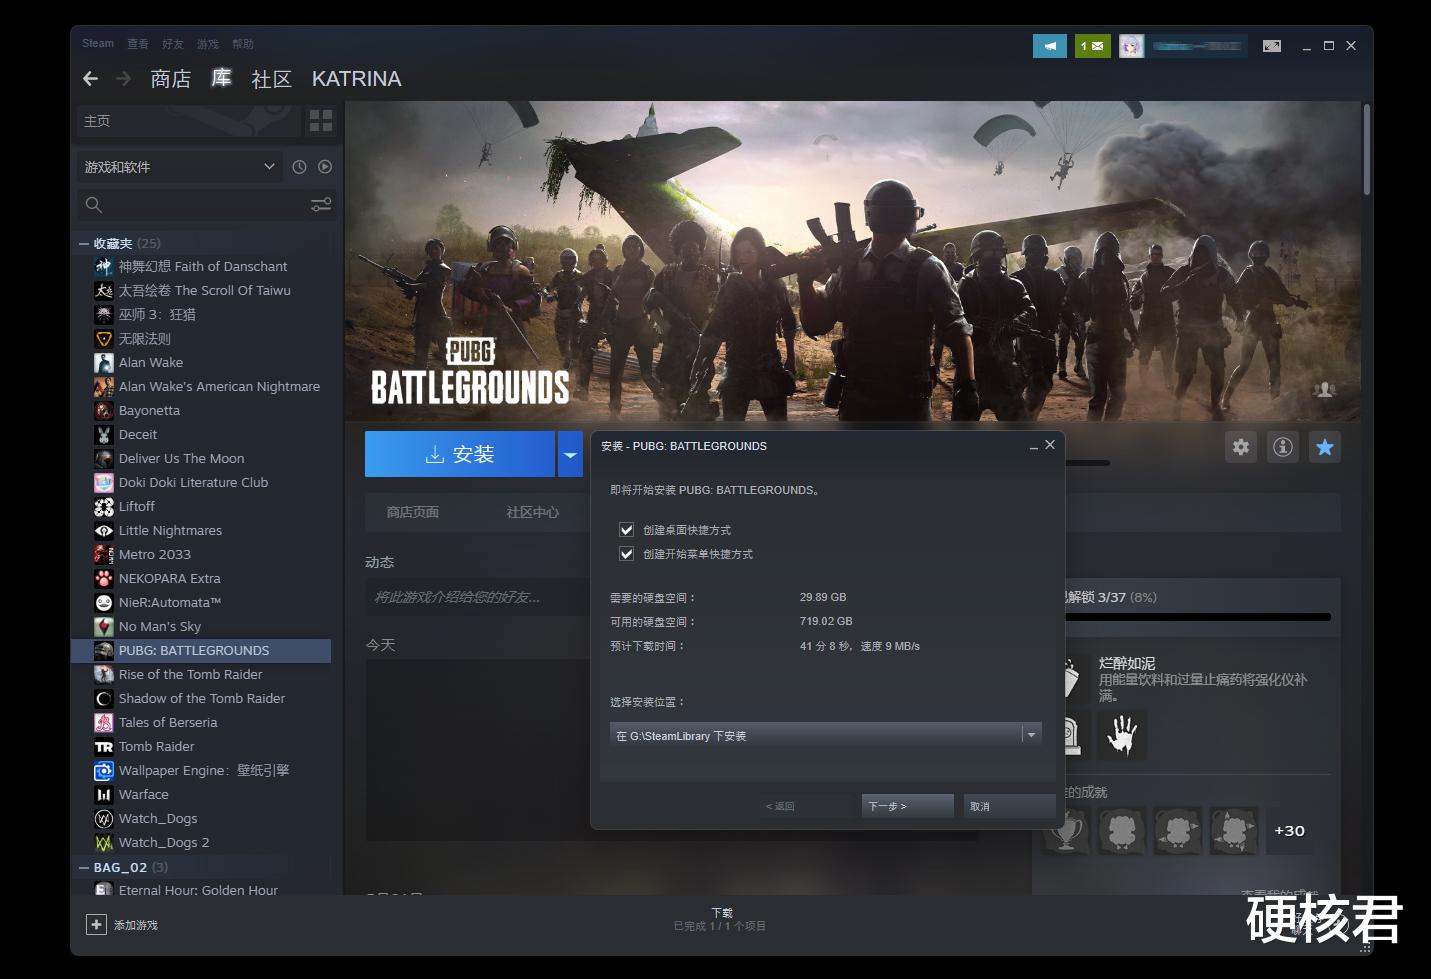Open install location G:\SteamLibrary dropdown

pos(825,736)
